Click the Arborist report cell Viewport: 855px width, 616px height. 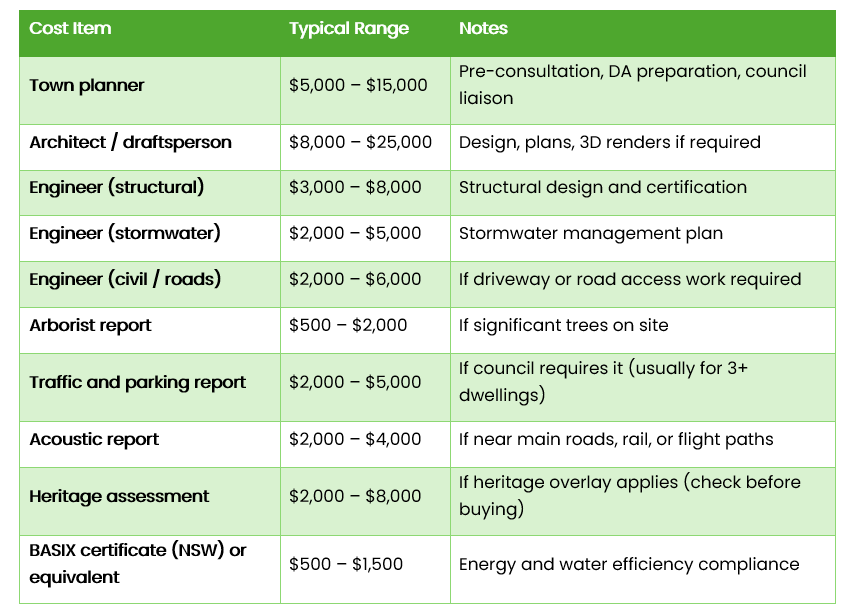91,325
